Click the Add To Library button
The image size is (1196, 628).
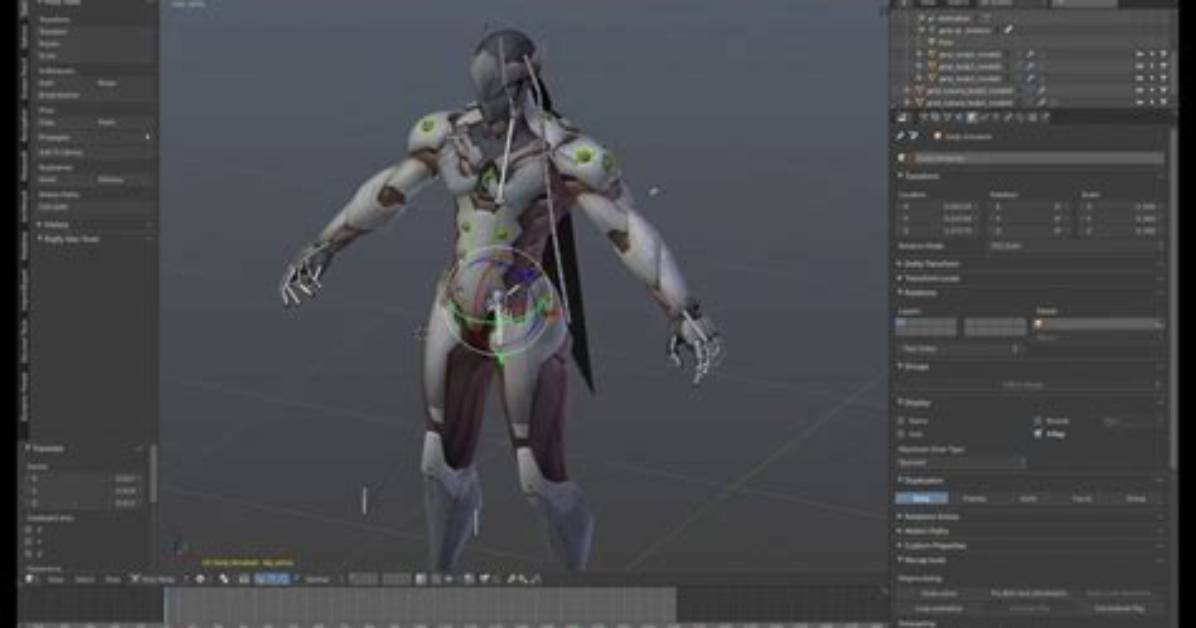(x=92, y=152)
